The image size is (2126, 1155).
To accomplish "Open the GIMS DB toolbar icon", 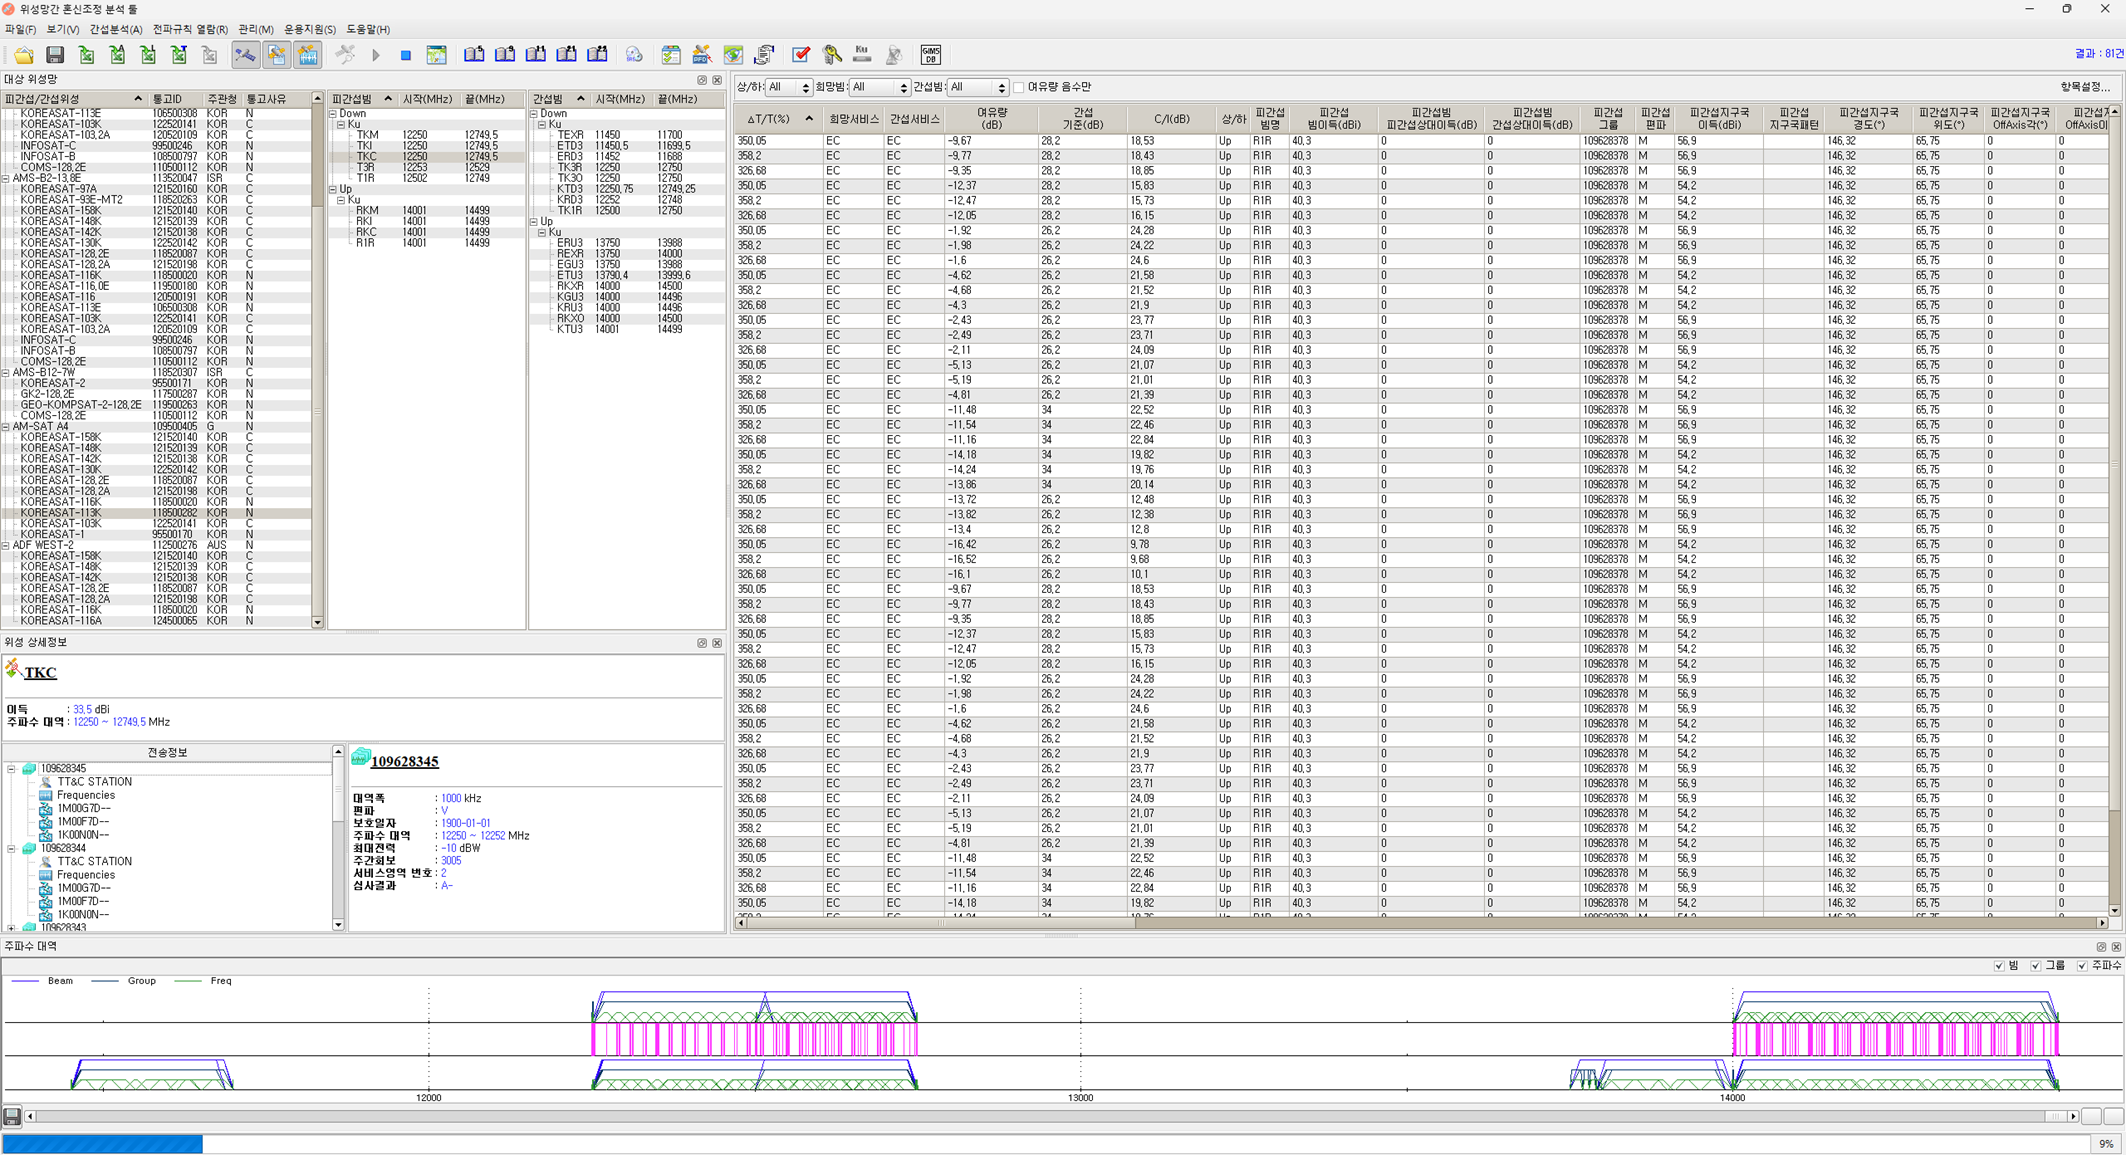I will pyautogui.click(x=930, y=55).
